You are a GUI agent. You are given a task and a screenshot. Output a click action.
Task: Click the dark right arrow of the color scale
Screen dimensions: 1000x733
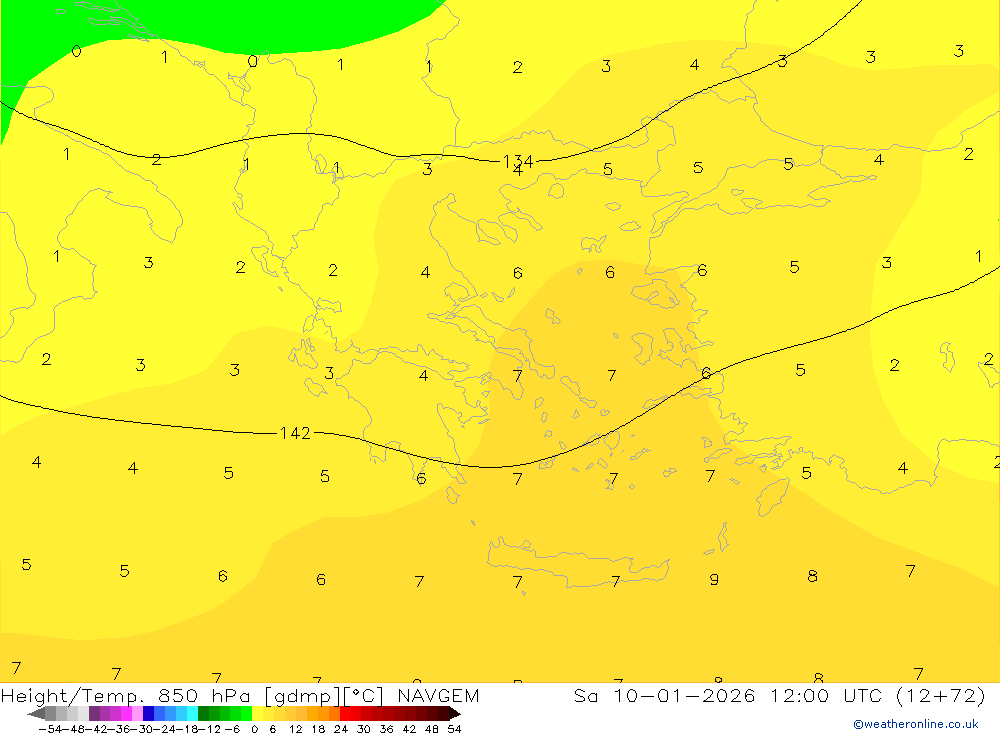click(x=455, y=713)
